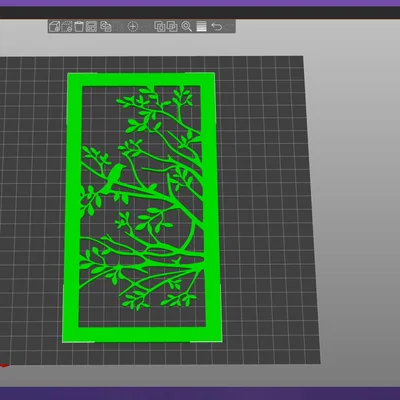Viewport: 400px width, 400px height.
Task: Click the Copy objects icon
Action: pos(106,26)
